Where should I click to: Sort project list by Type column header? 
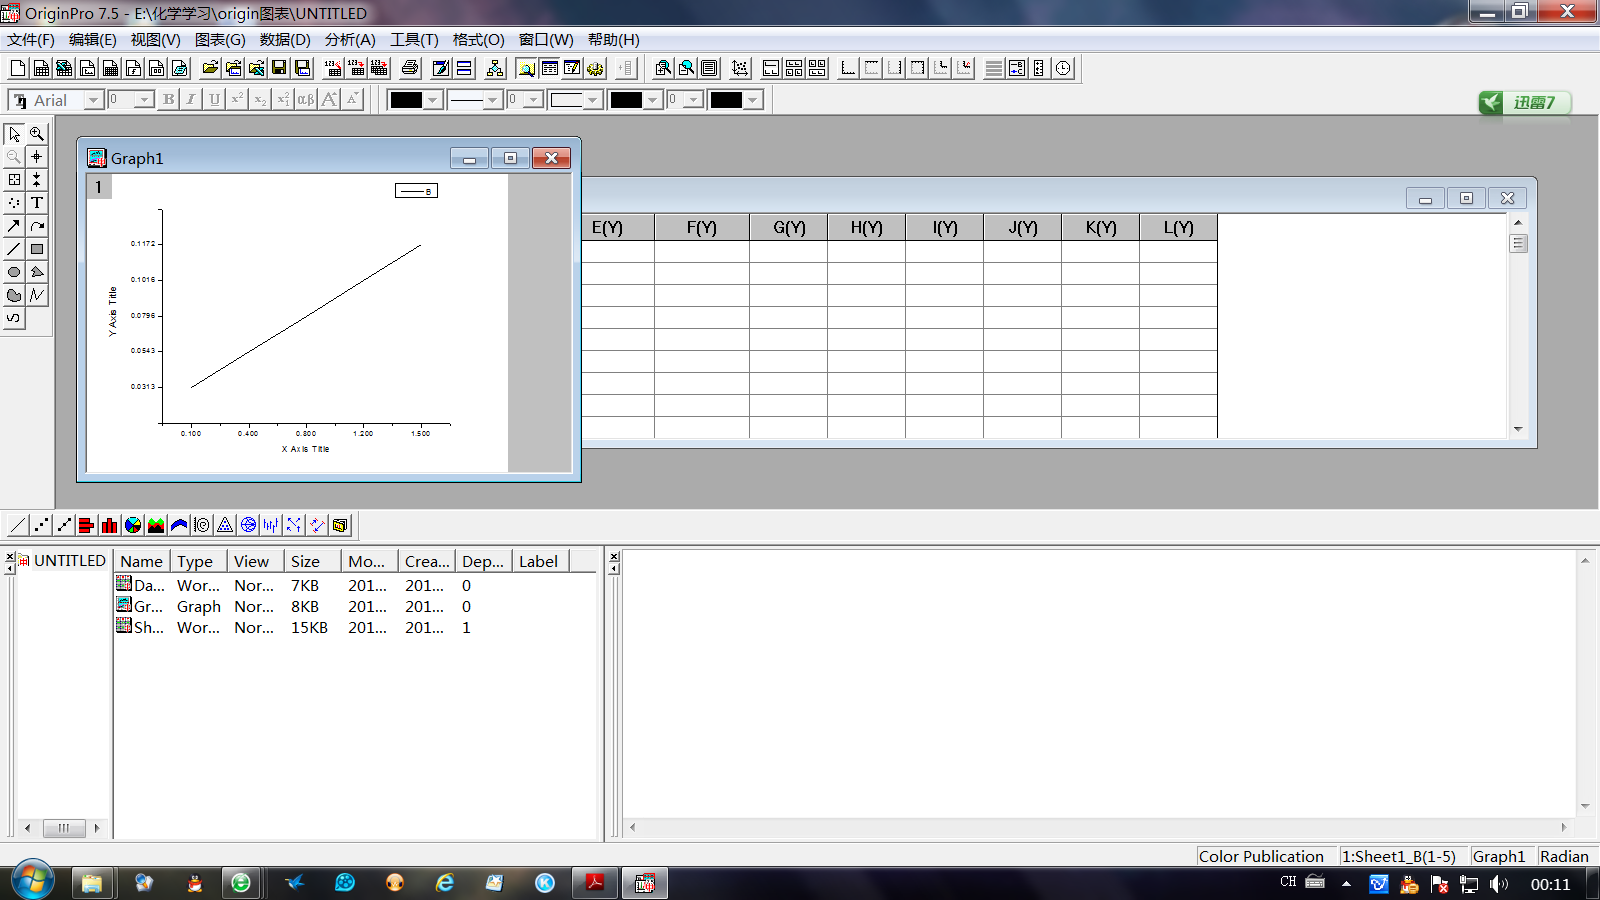[x=198, y=561]
